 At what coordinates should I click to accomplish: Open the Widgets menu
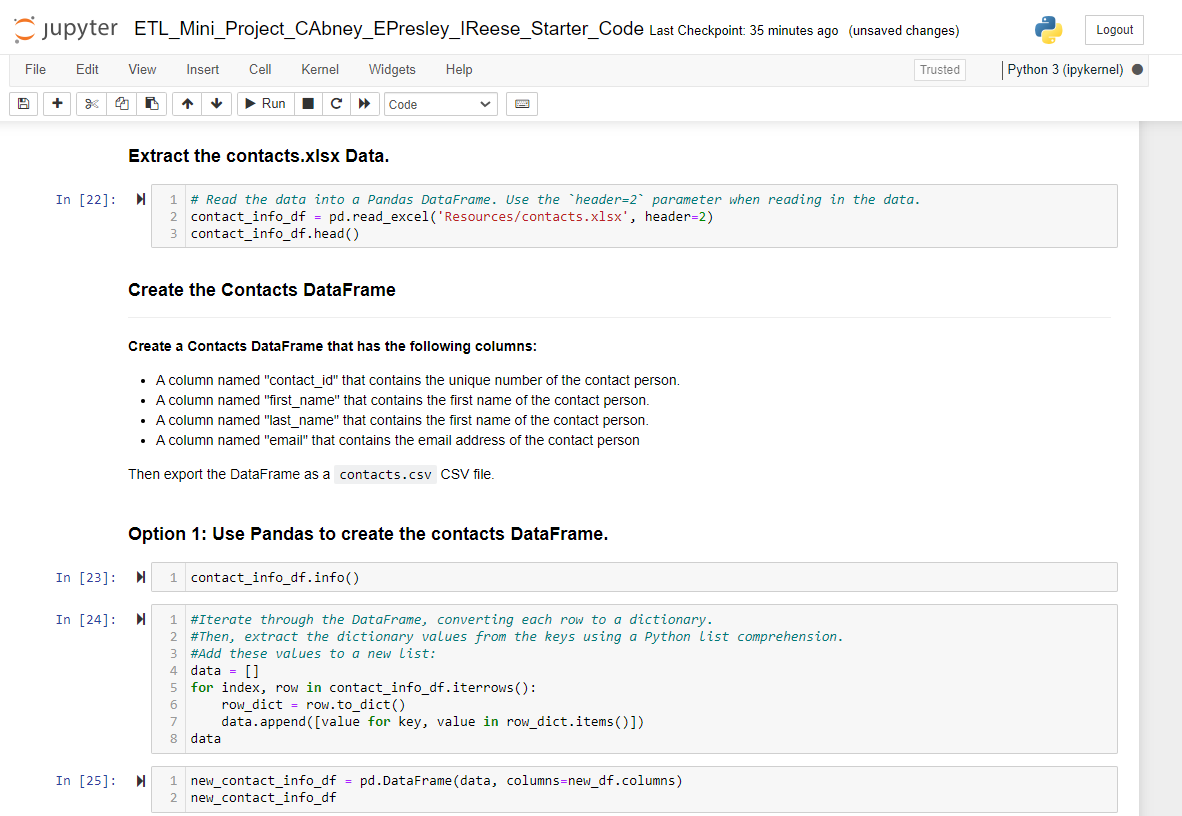[391, 69]
